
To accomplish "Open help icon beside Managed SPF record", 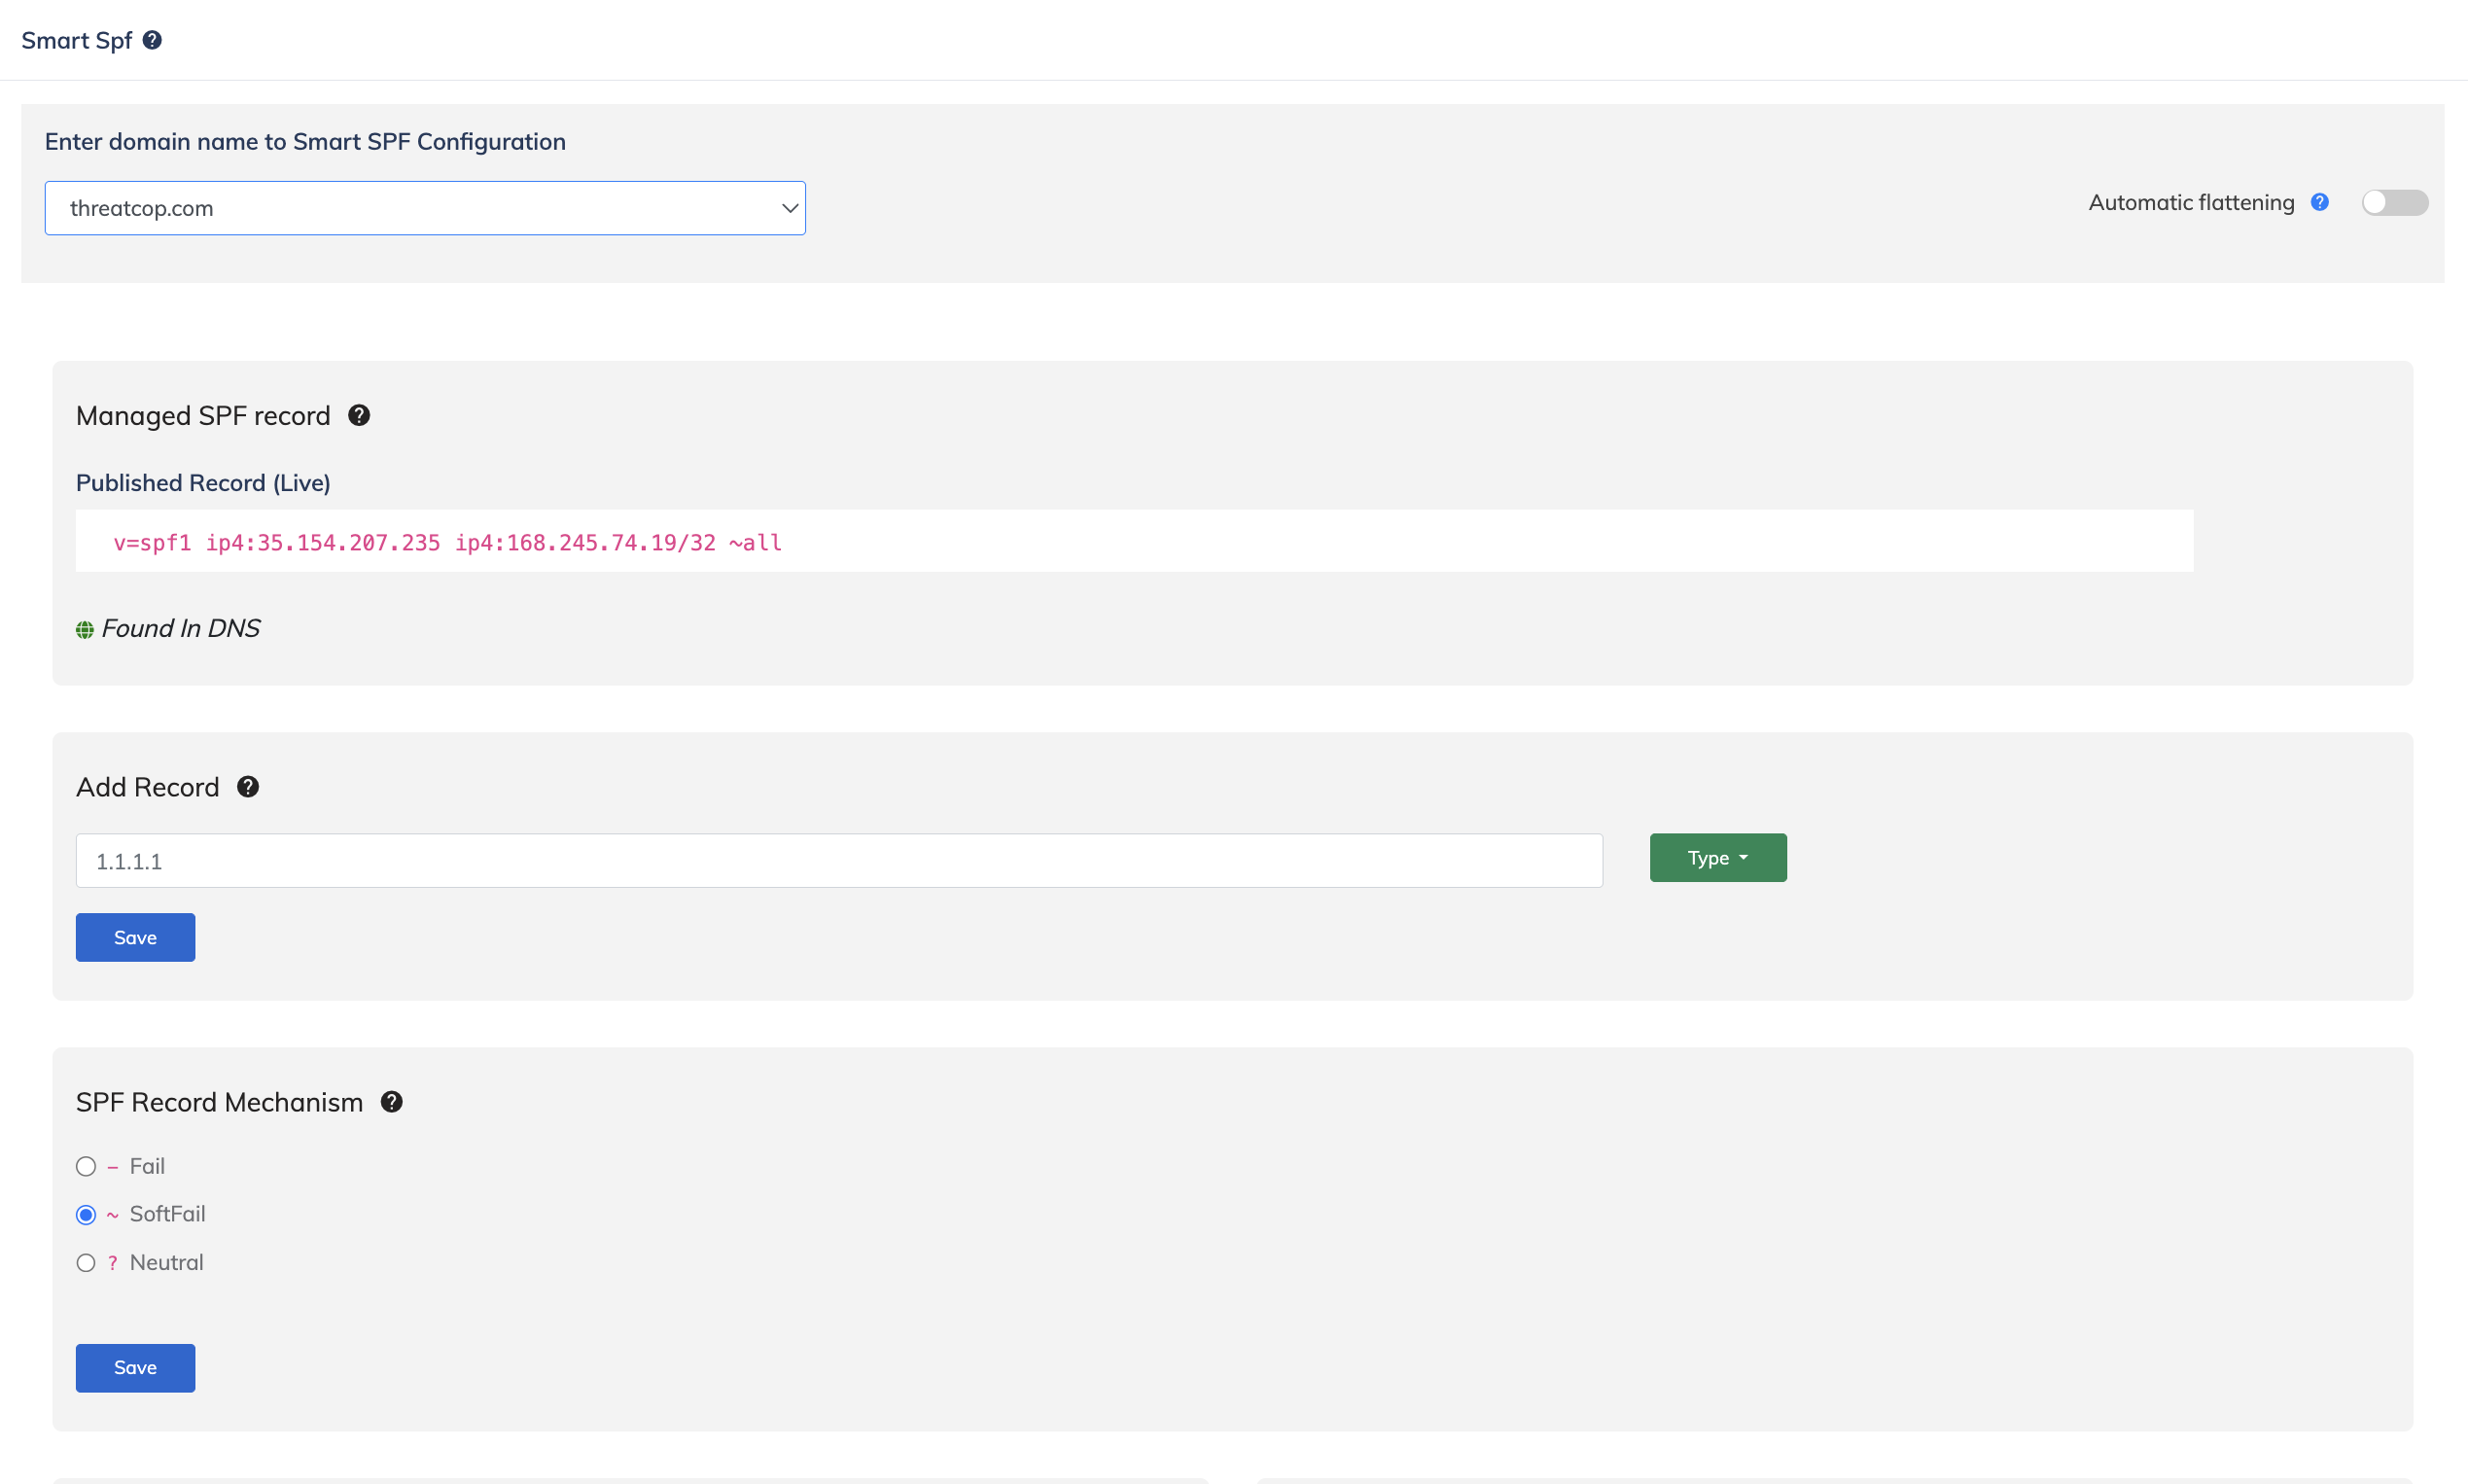I will pyautogui.click(x=359, y=415).
